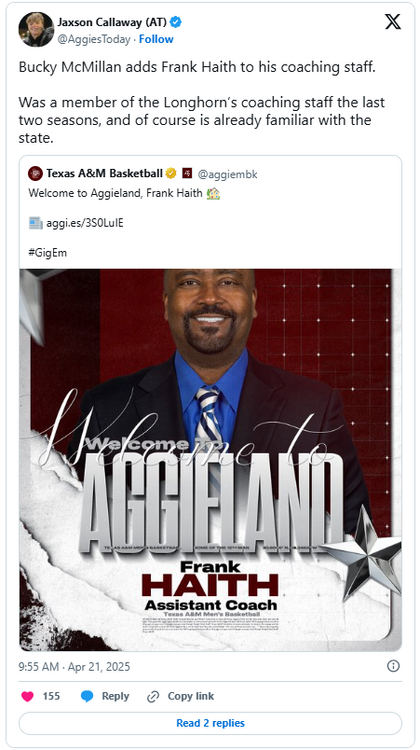Like the tweet with the heart icon
The height and width of the screenshot is (750, 420).
coord(28,696)
